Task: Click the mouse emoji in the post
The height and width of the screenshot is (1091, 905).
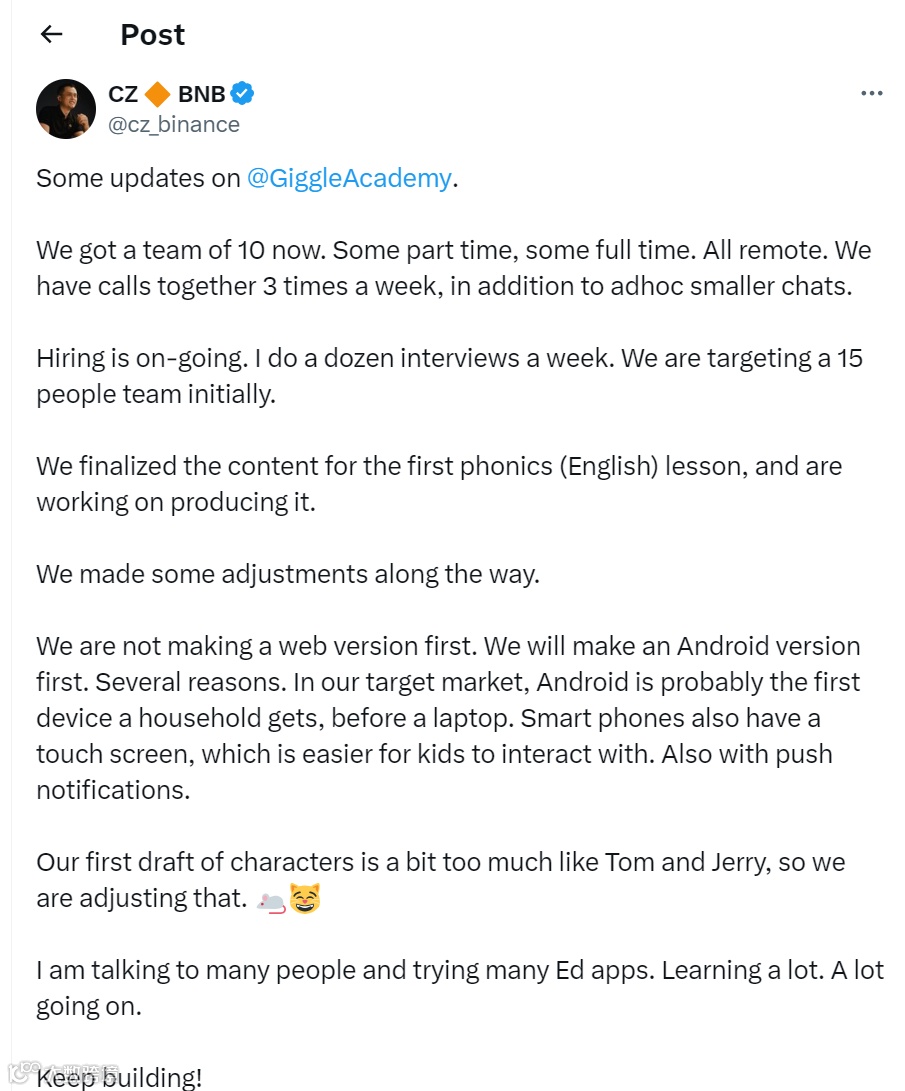Action: click(271, 900)
